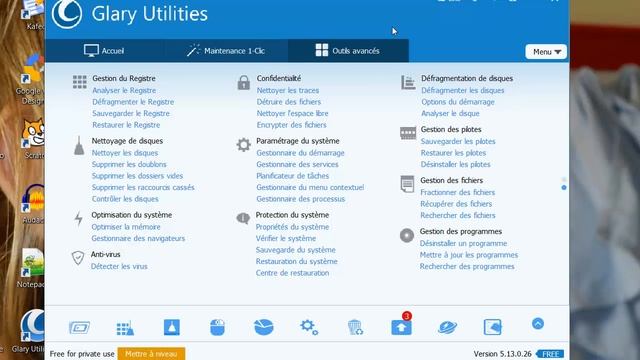Open Gestionnaire du menu contextuel
Image resolution: width=640 pixels, height=360 pixels.
pos(310,187)
